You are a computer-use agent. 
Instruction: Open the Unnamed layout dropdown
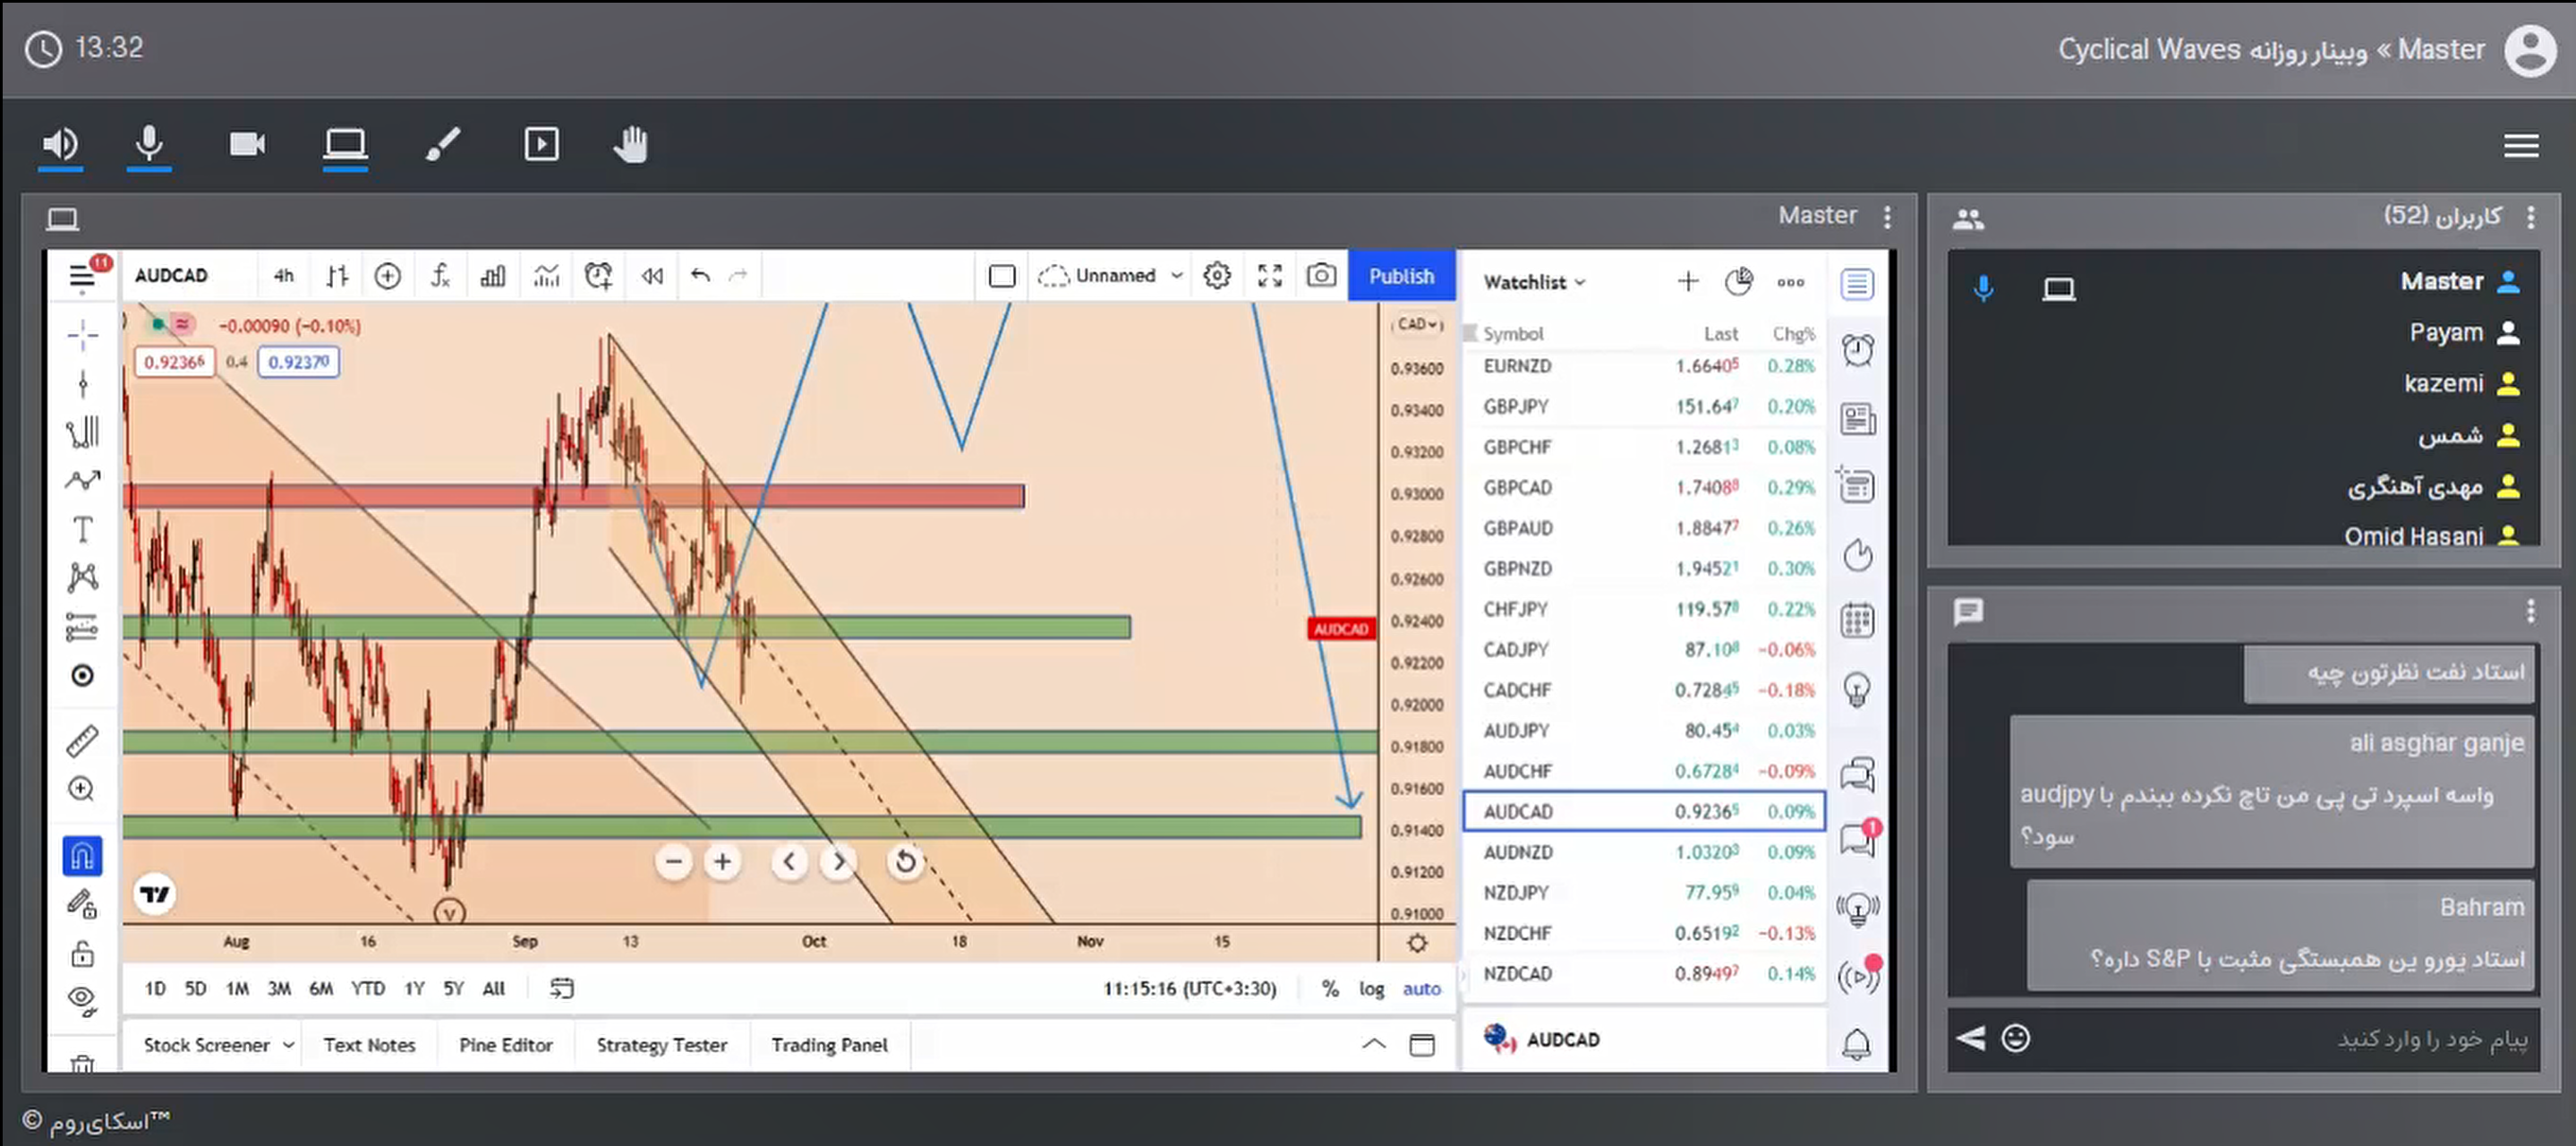(1176, 276)
